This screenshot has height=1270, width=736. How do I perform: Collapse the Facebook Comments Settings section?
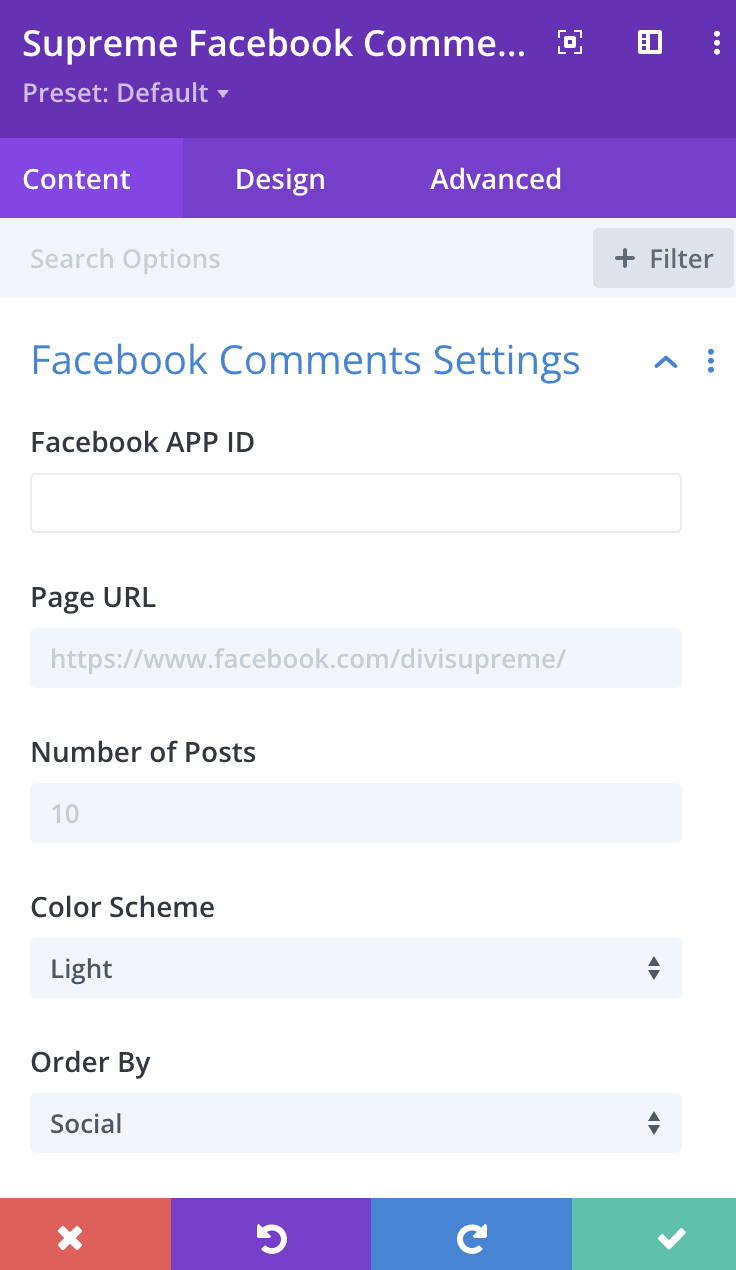(665, 361)
